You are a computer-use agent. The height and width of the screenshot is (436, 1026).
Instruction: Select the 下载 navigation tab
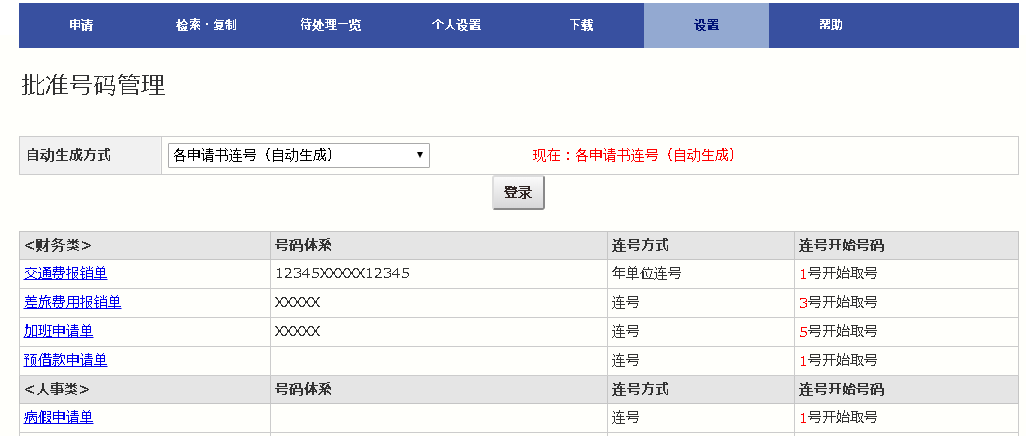581,25
